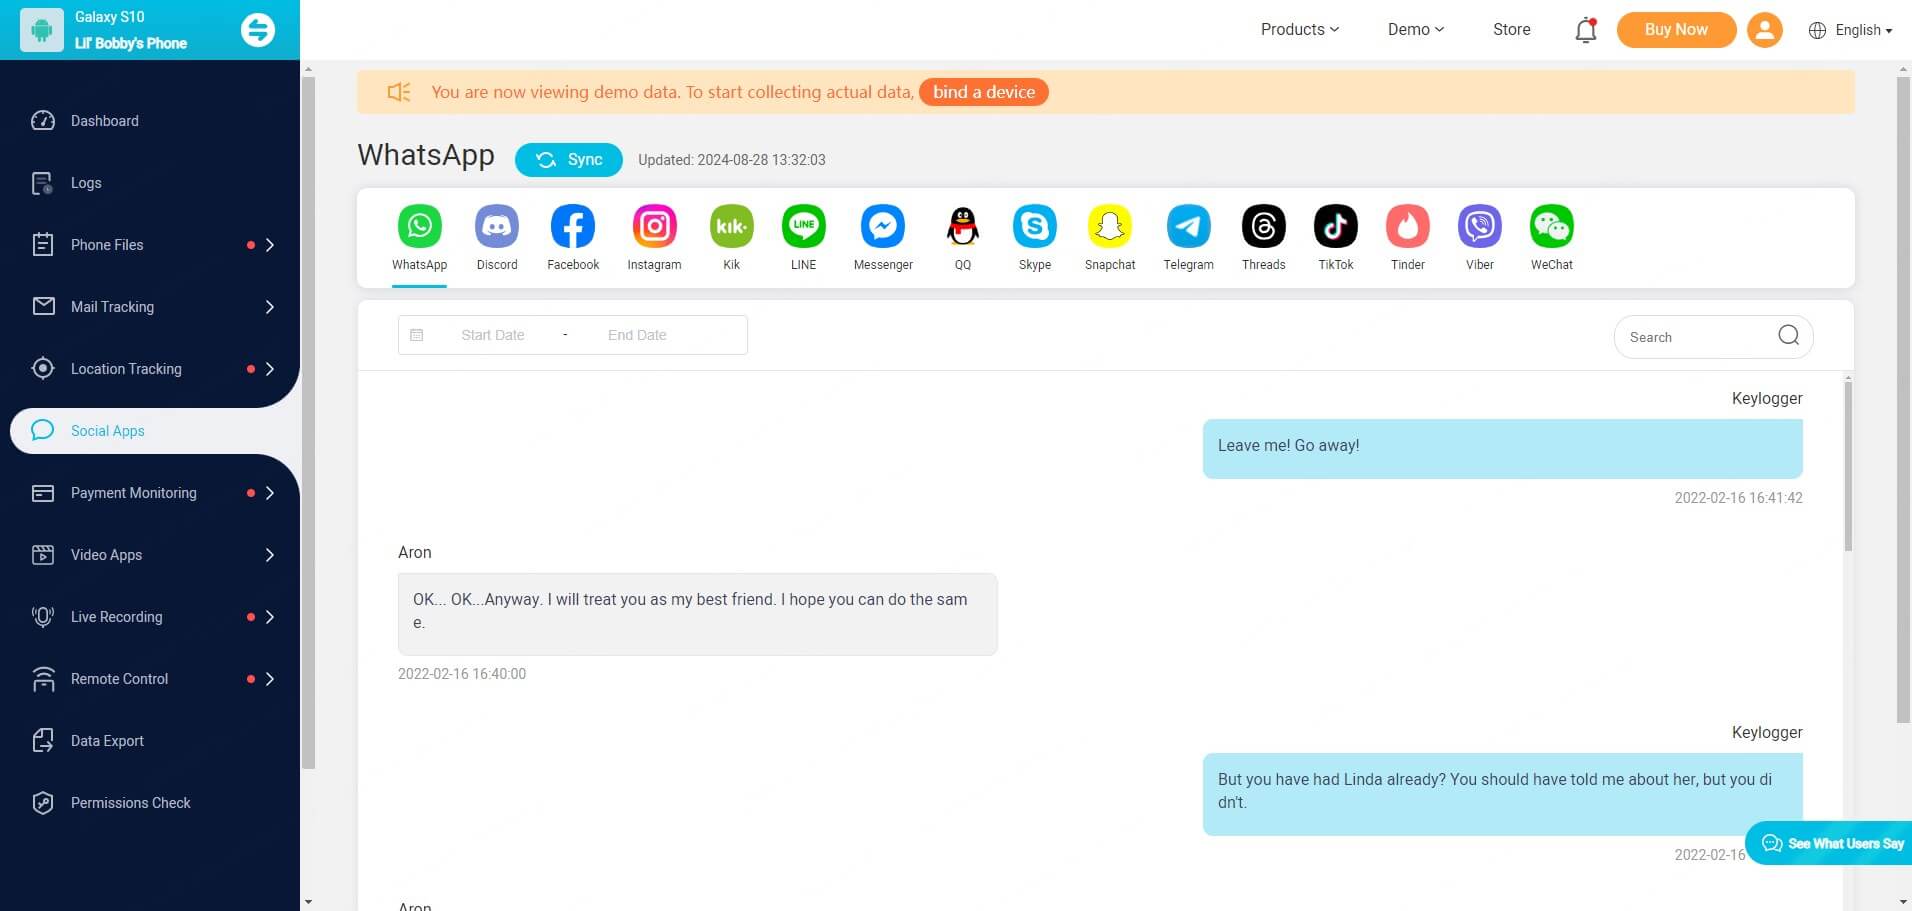1912x911 pixels.
Task: Select the Discord app icon
Action: point(497,227)
